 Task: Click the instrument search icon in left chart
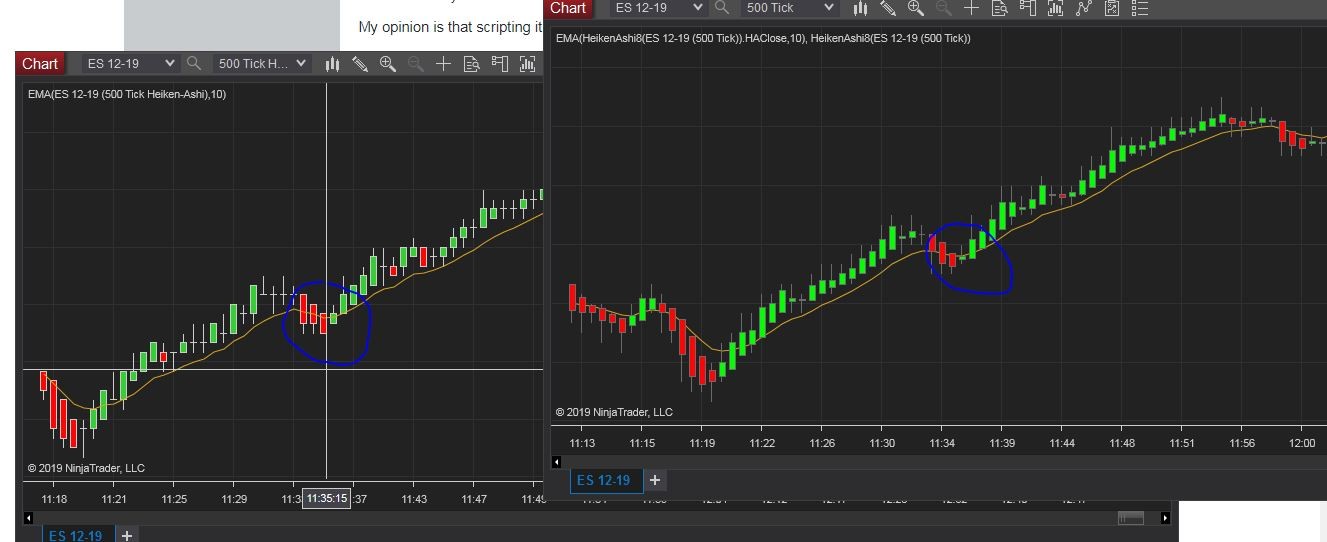[195, 64]
